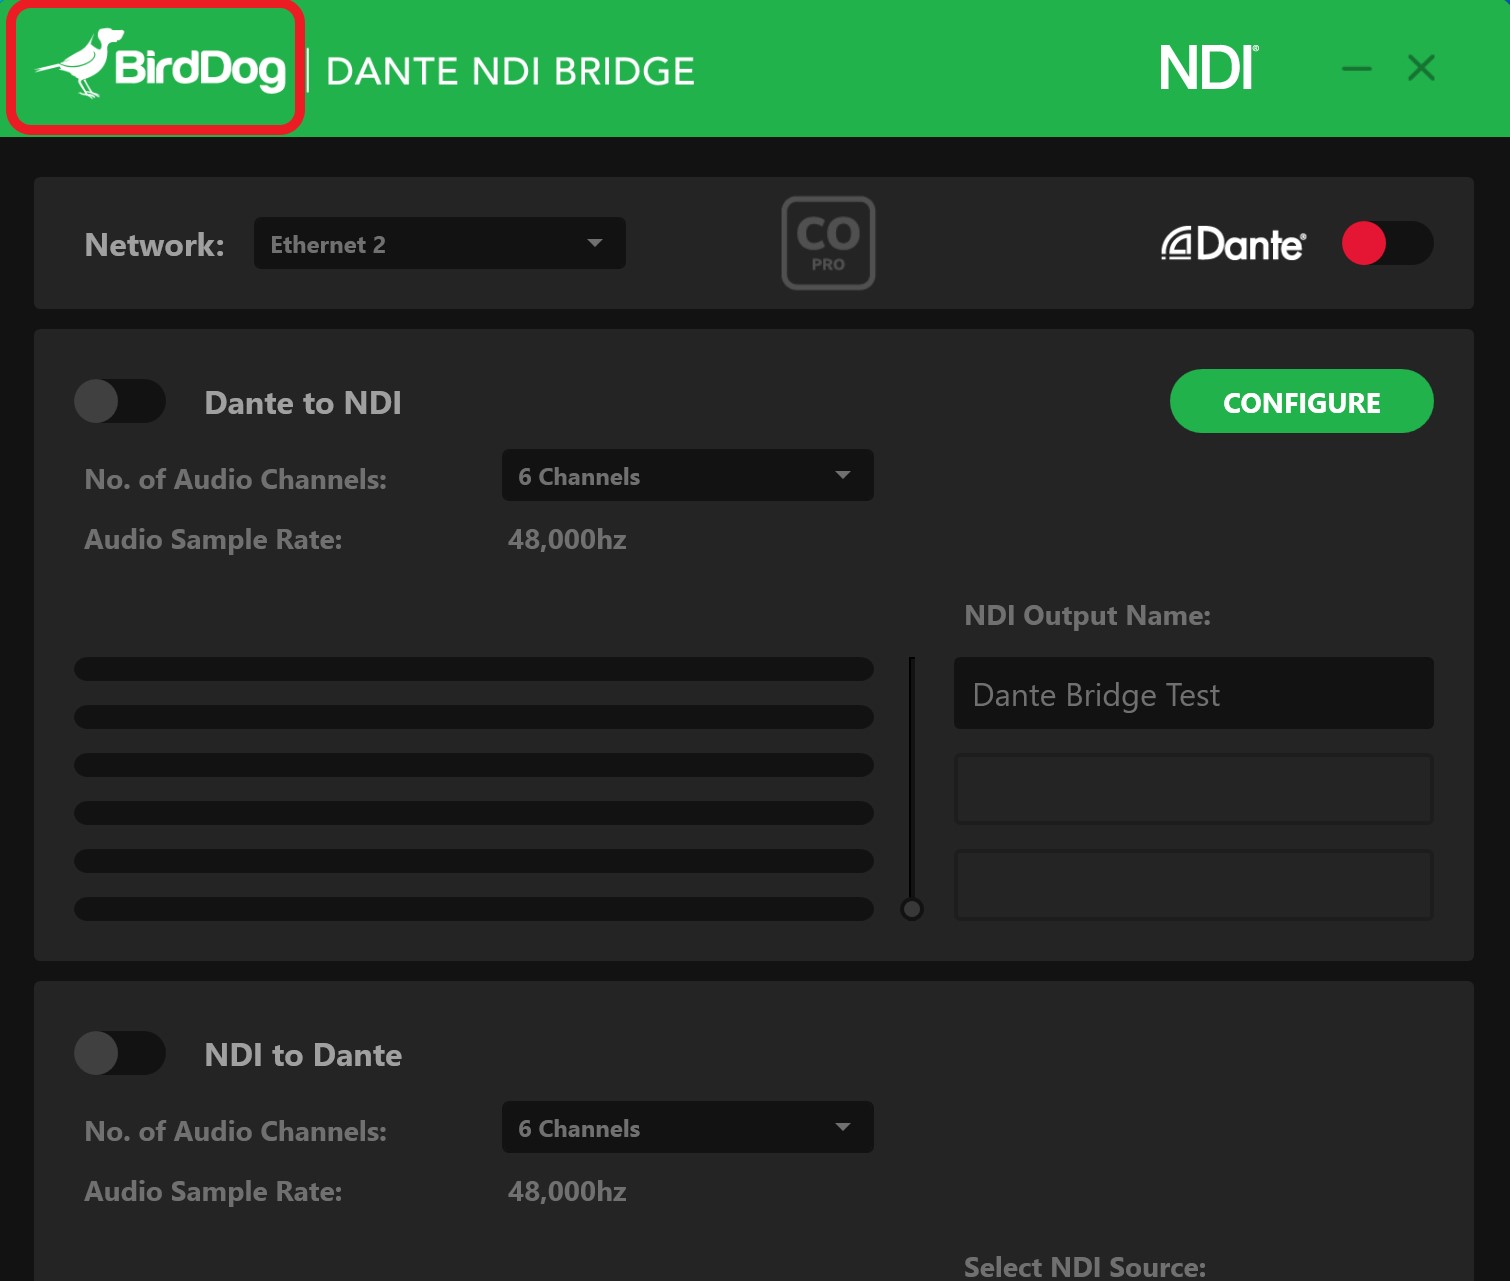This screenshot has width=1510, height=1281.
Task: Click the Dante Bridge Test name field
Action: (1194, 693)
